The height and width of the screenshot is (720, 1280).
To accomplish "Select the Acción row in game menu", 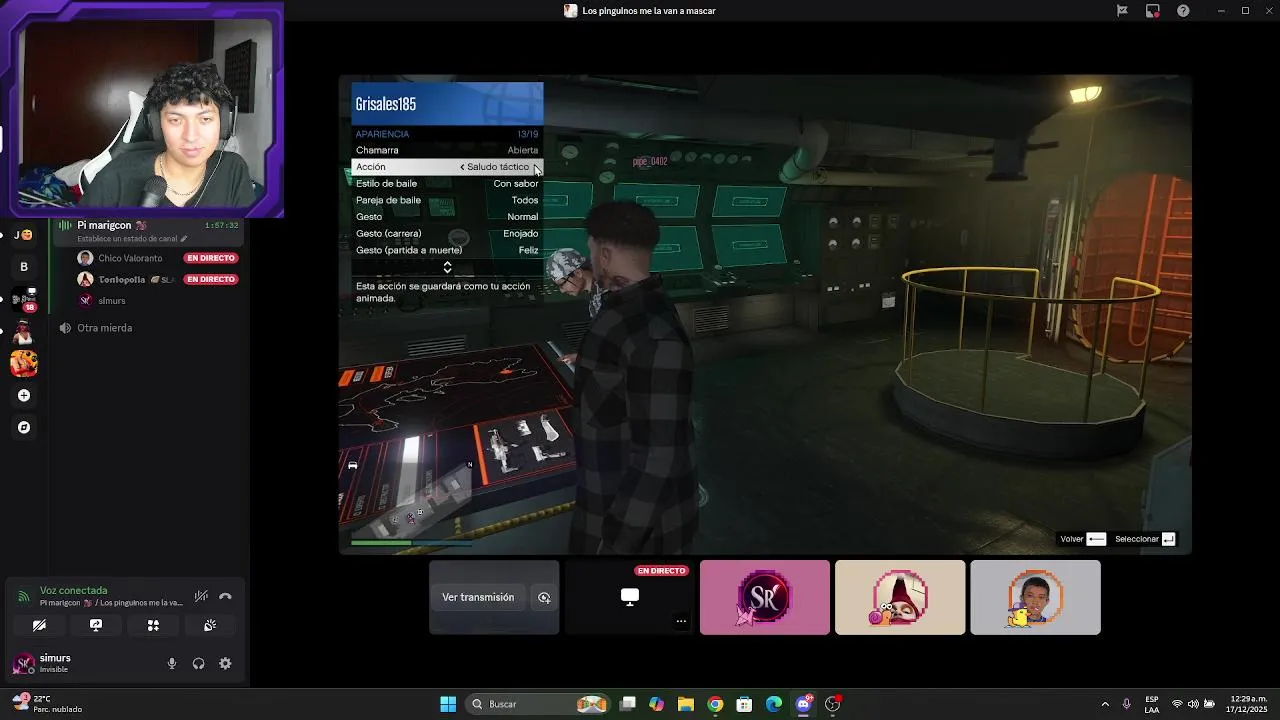I will pyautogui.click(x=447, y=167).
